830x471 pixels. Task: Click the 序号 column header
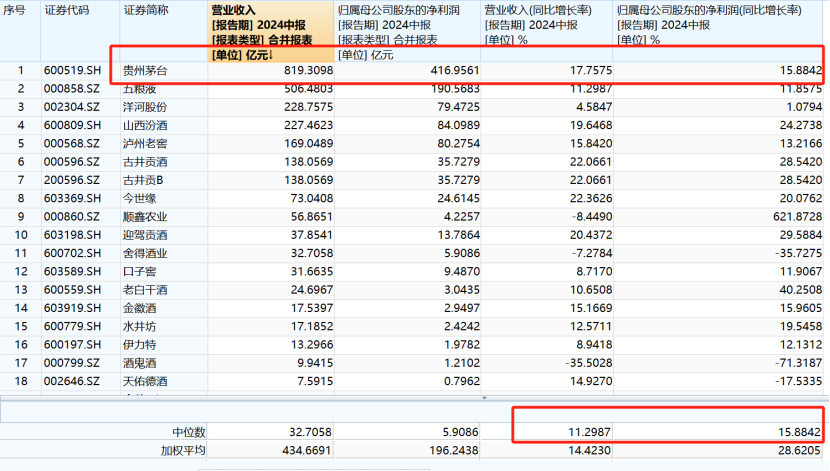[x=14, y=10]
